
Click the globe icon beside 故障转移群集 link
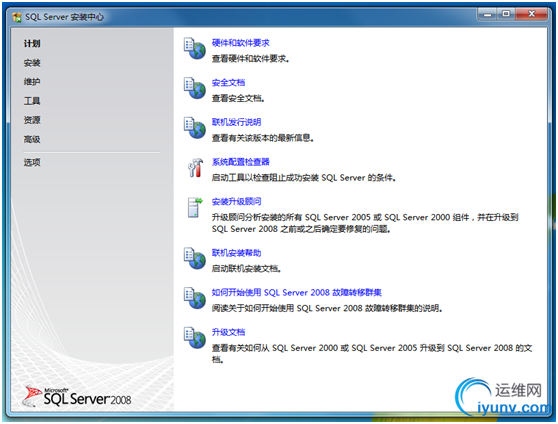(x=195, y=298)
